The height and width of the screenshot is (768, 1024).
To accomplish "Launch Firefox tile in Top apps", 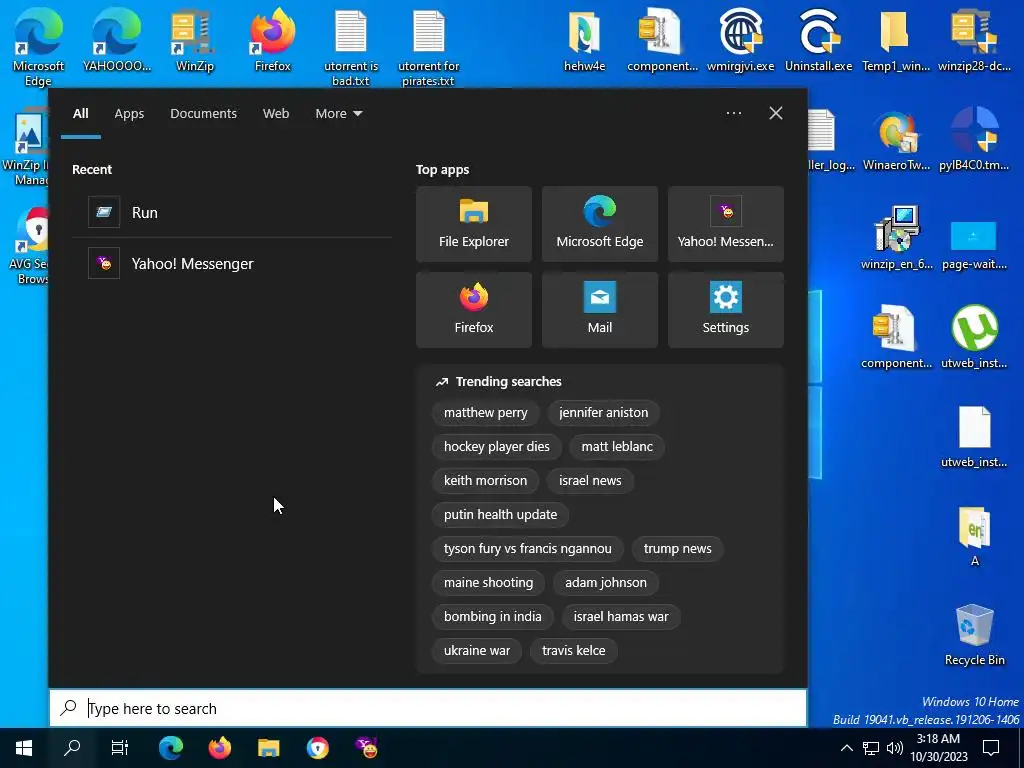I will click(x=473, y=310).
